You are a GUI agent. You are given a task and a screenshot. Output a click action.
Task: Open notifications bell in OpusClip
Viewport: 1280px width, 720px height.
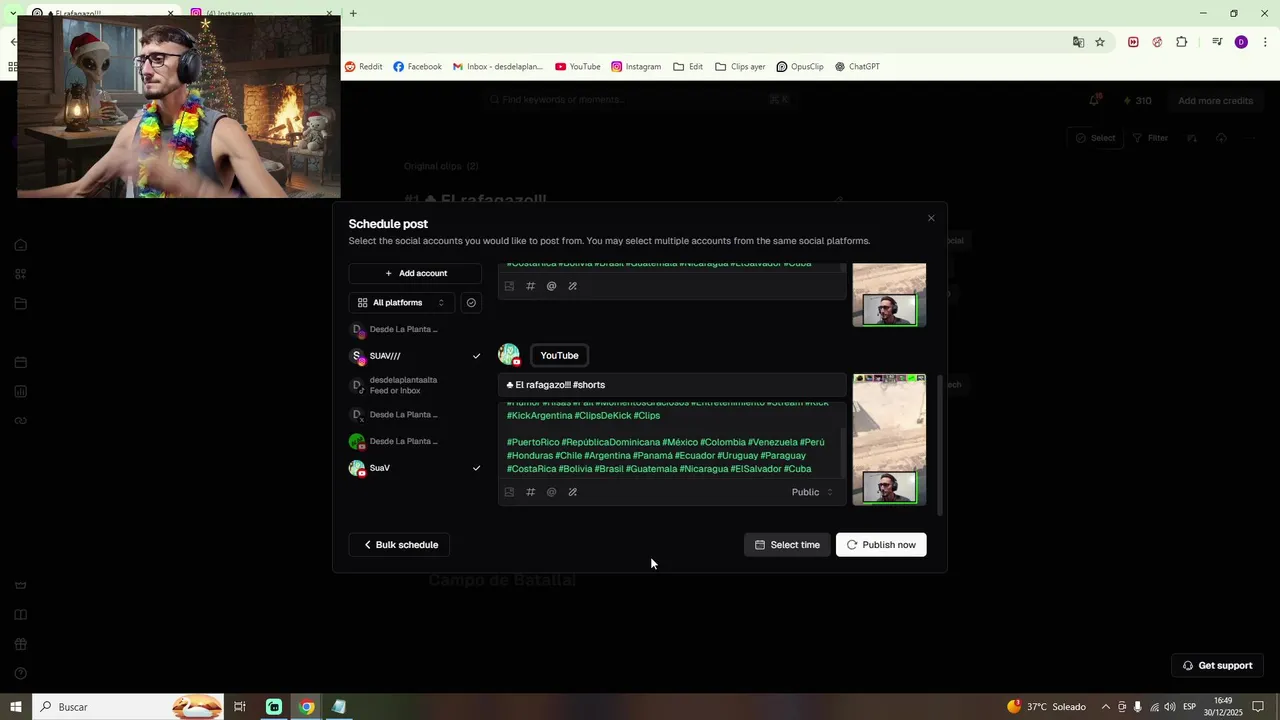1094,100
